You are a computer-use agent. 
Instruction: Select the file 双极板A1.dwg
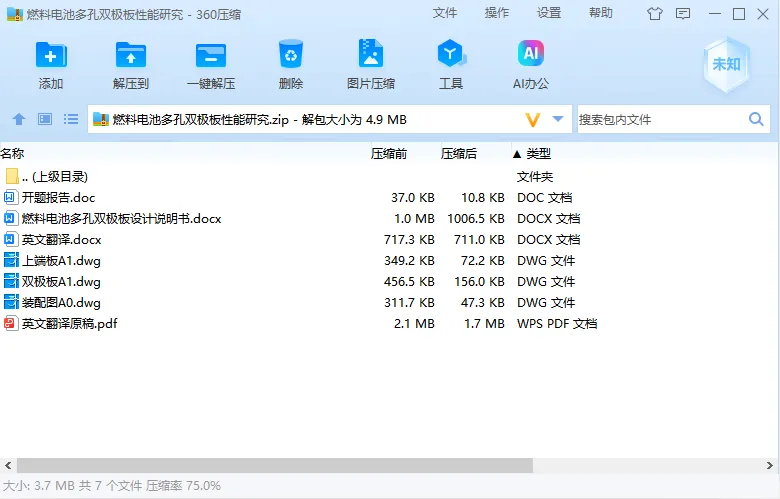click(x=61, y=282)
